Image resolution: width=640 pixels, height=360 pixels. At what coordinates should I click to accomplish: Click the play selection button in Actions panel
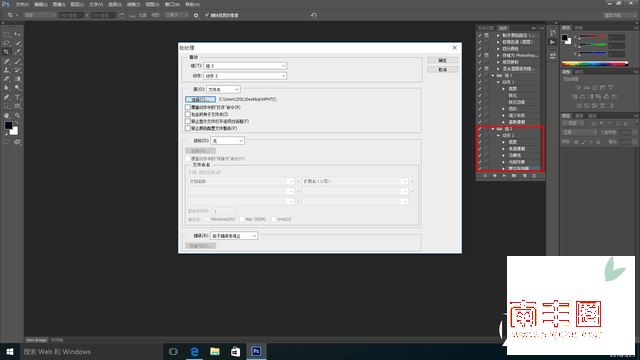[x=504, y=176]
